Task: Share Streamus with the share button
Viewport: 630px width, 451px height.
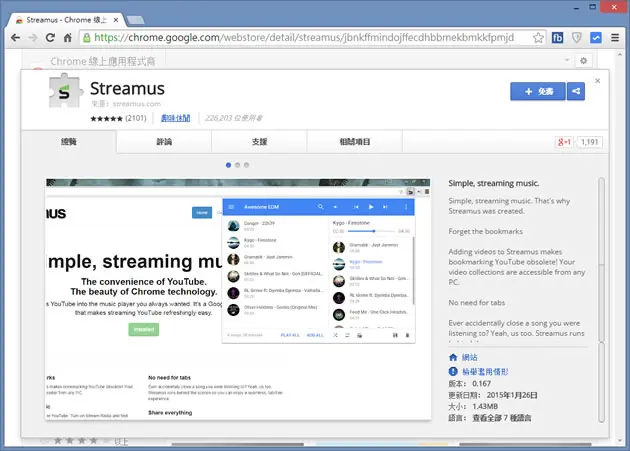Action: click(x=576, y=91)
